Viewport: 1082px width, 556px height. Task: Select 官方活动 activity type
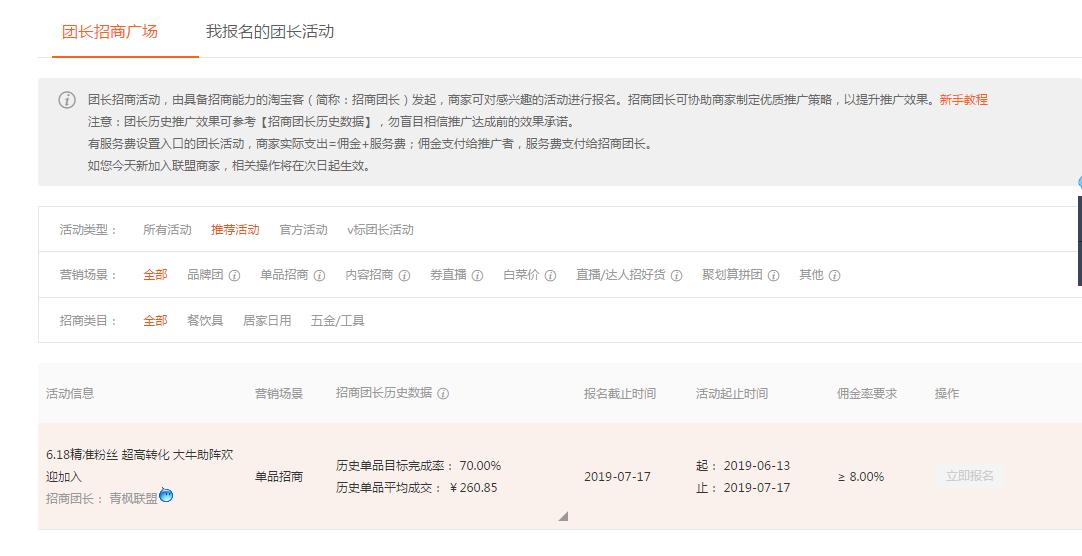point(304,230)
